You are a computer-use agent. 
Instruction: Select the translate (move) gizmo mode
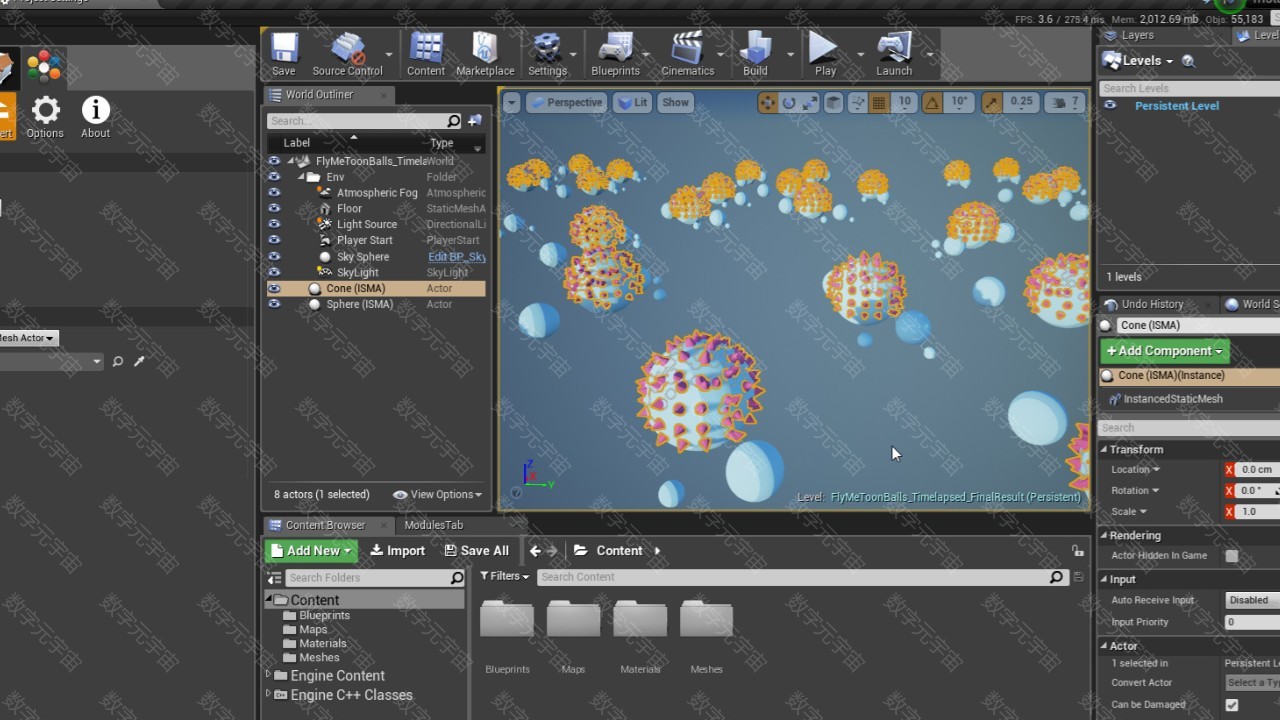point(767,102)
